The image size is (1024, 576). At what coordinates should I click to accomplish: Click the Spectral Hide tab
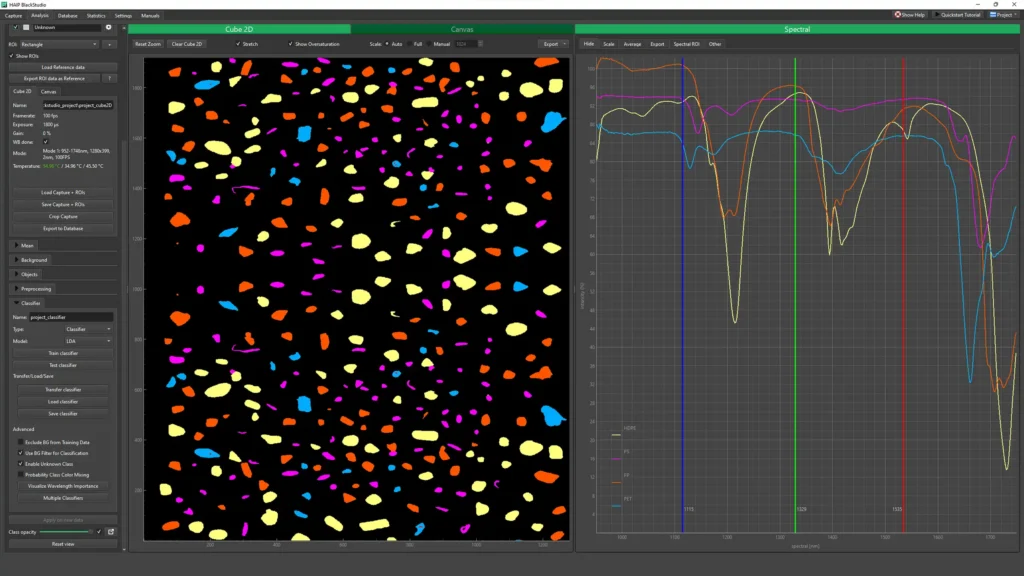(589, 44)
